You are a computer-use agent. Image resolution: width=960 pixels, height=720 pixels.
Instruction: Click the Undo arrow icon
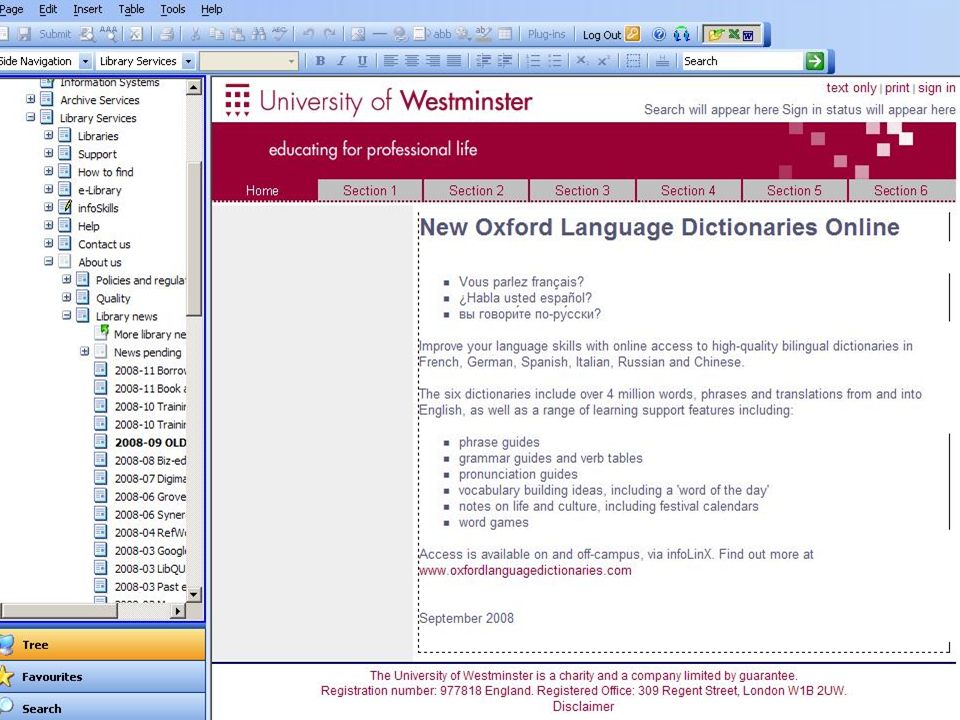[309, 34]
